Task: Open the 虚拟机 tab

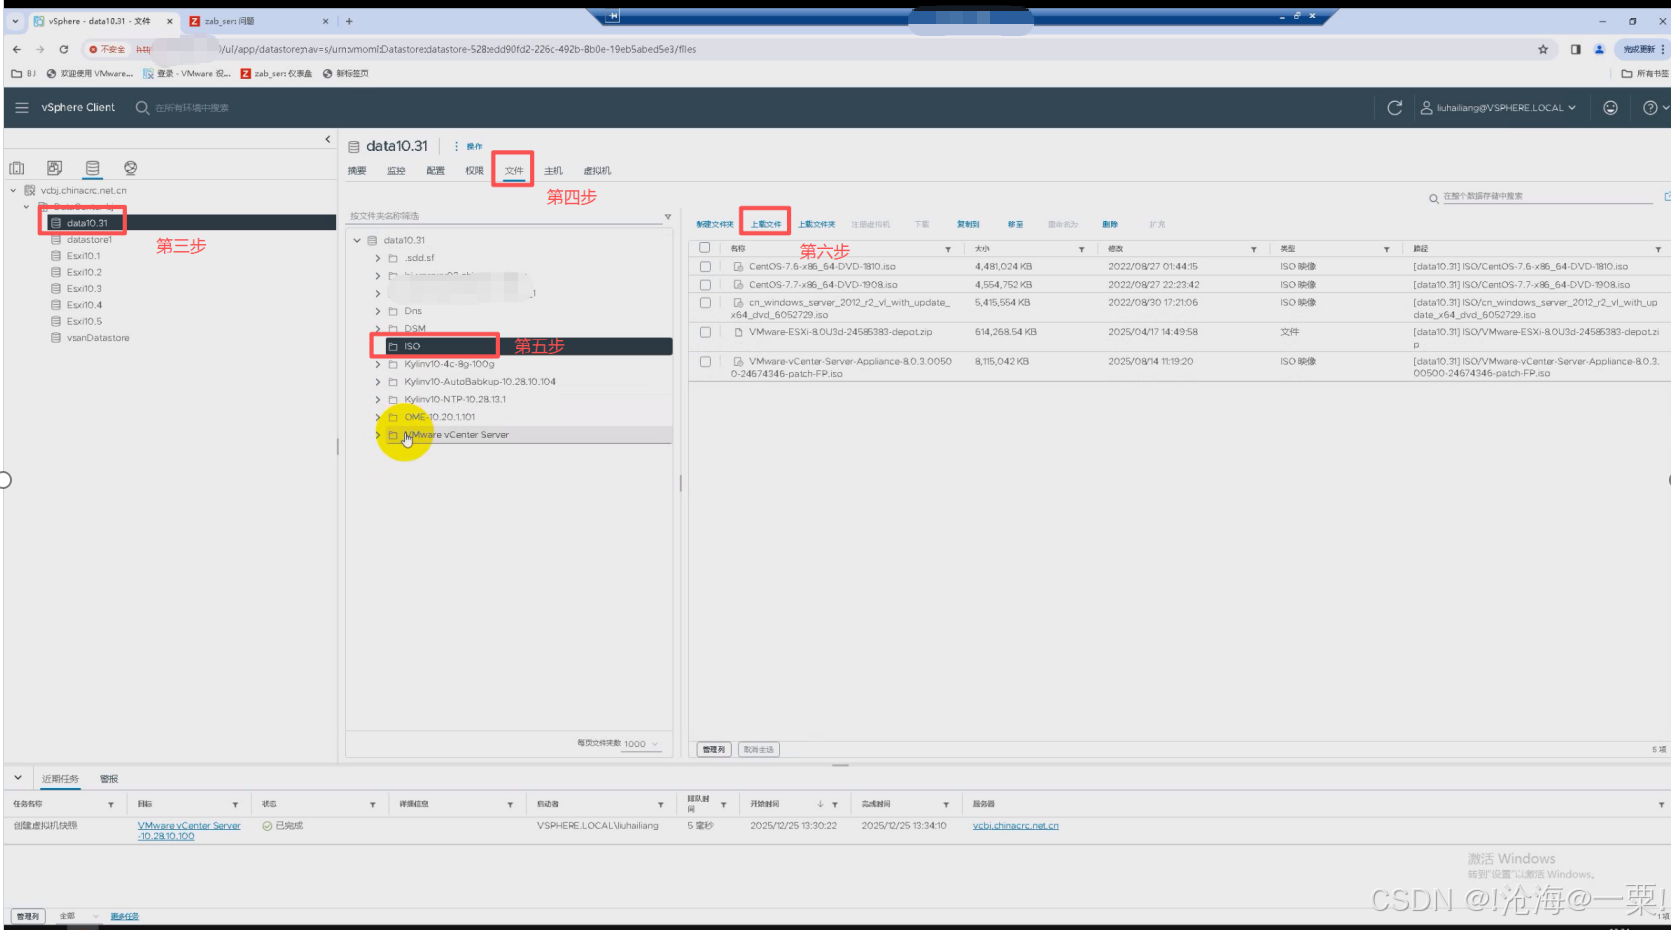Action: [597, 171]
